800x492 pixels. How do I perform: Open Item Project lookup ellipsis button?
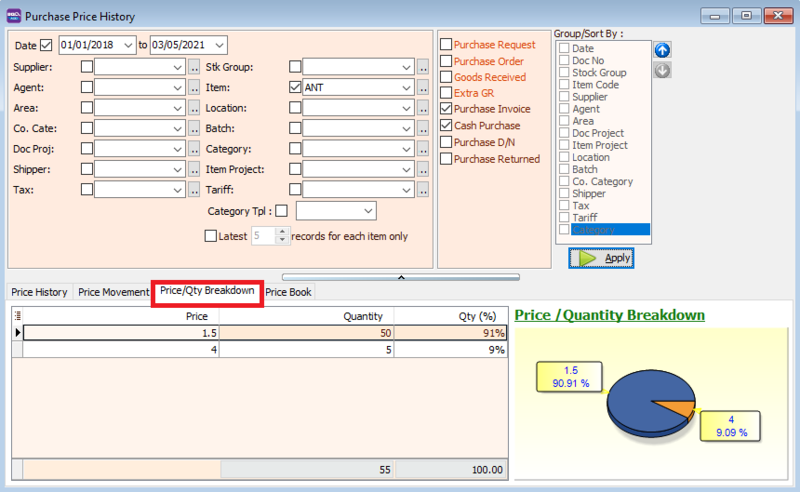coord(423,169)
